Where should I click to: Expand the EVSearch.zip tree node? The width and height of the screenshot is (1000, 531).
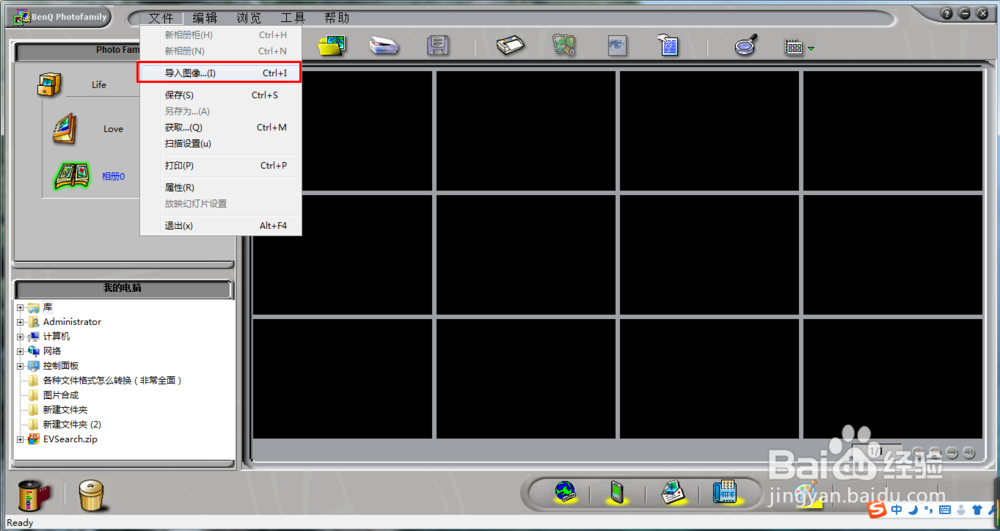[x=20, y=439]
